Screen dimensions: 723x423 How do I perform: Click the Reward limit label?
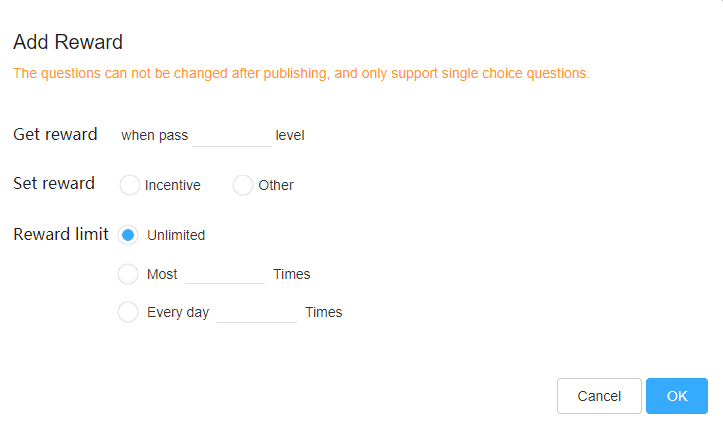click(x=61, y=234)
